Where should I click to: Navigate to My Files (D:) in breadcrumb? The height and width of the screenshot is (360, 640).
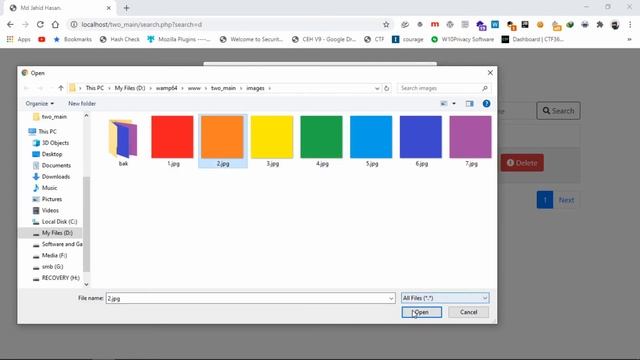[130, 88]
